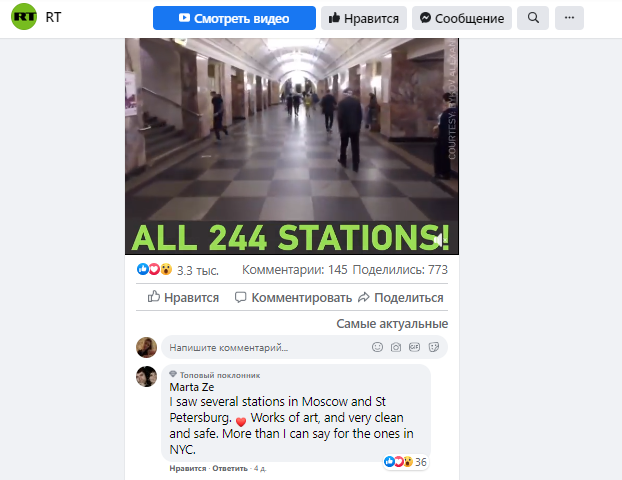
Task: Reply to Marta Ze's comment via Ответить
Action: [x=230, y=468]
